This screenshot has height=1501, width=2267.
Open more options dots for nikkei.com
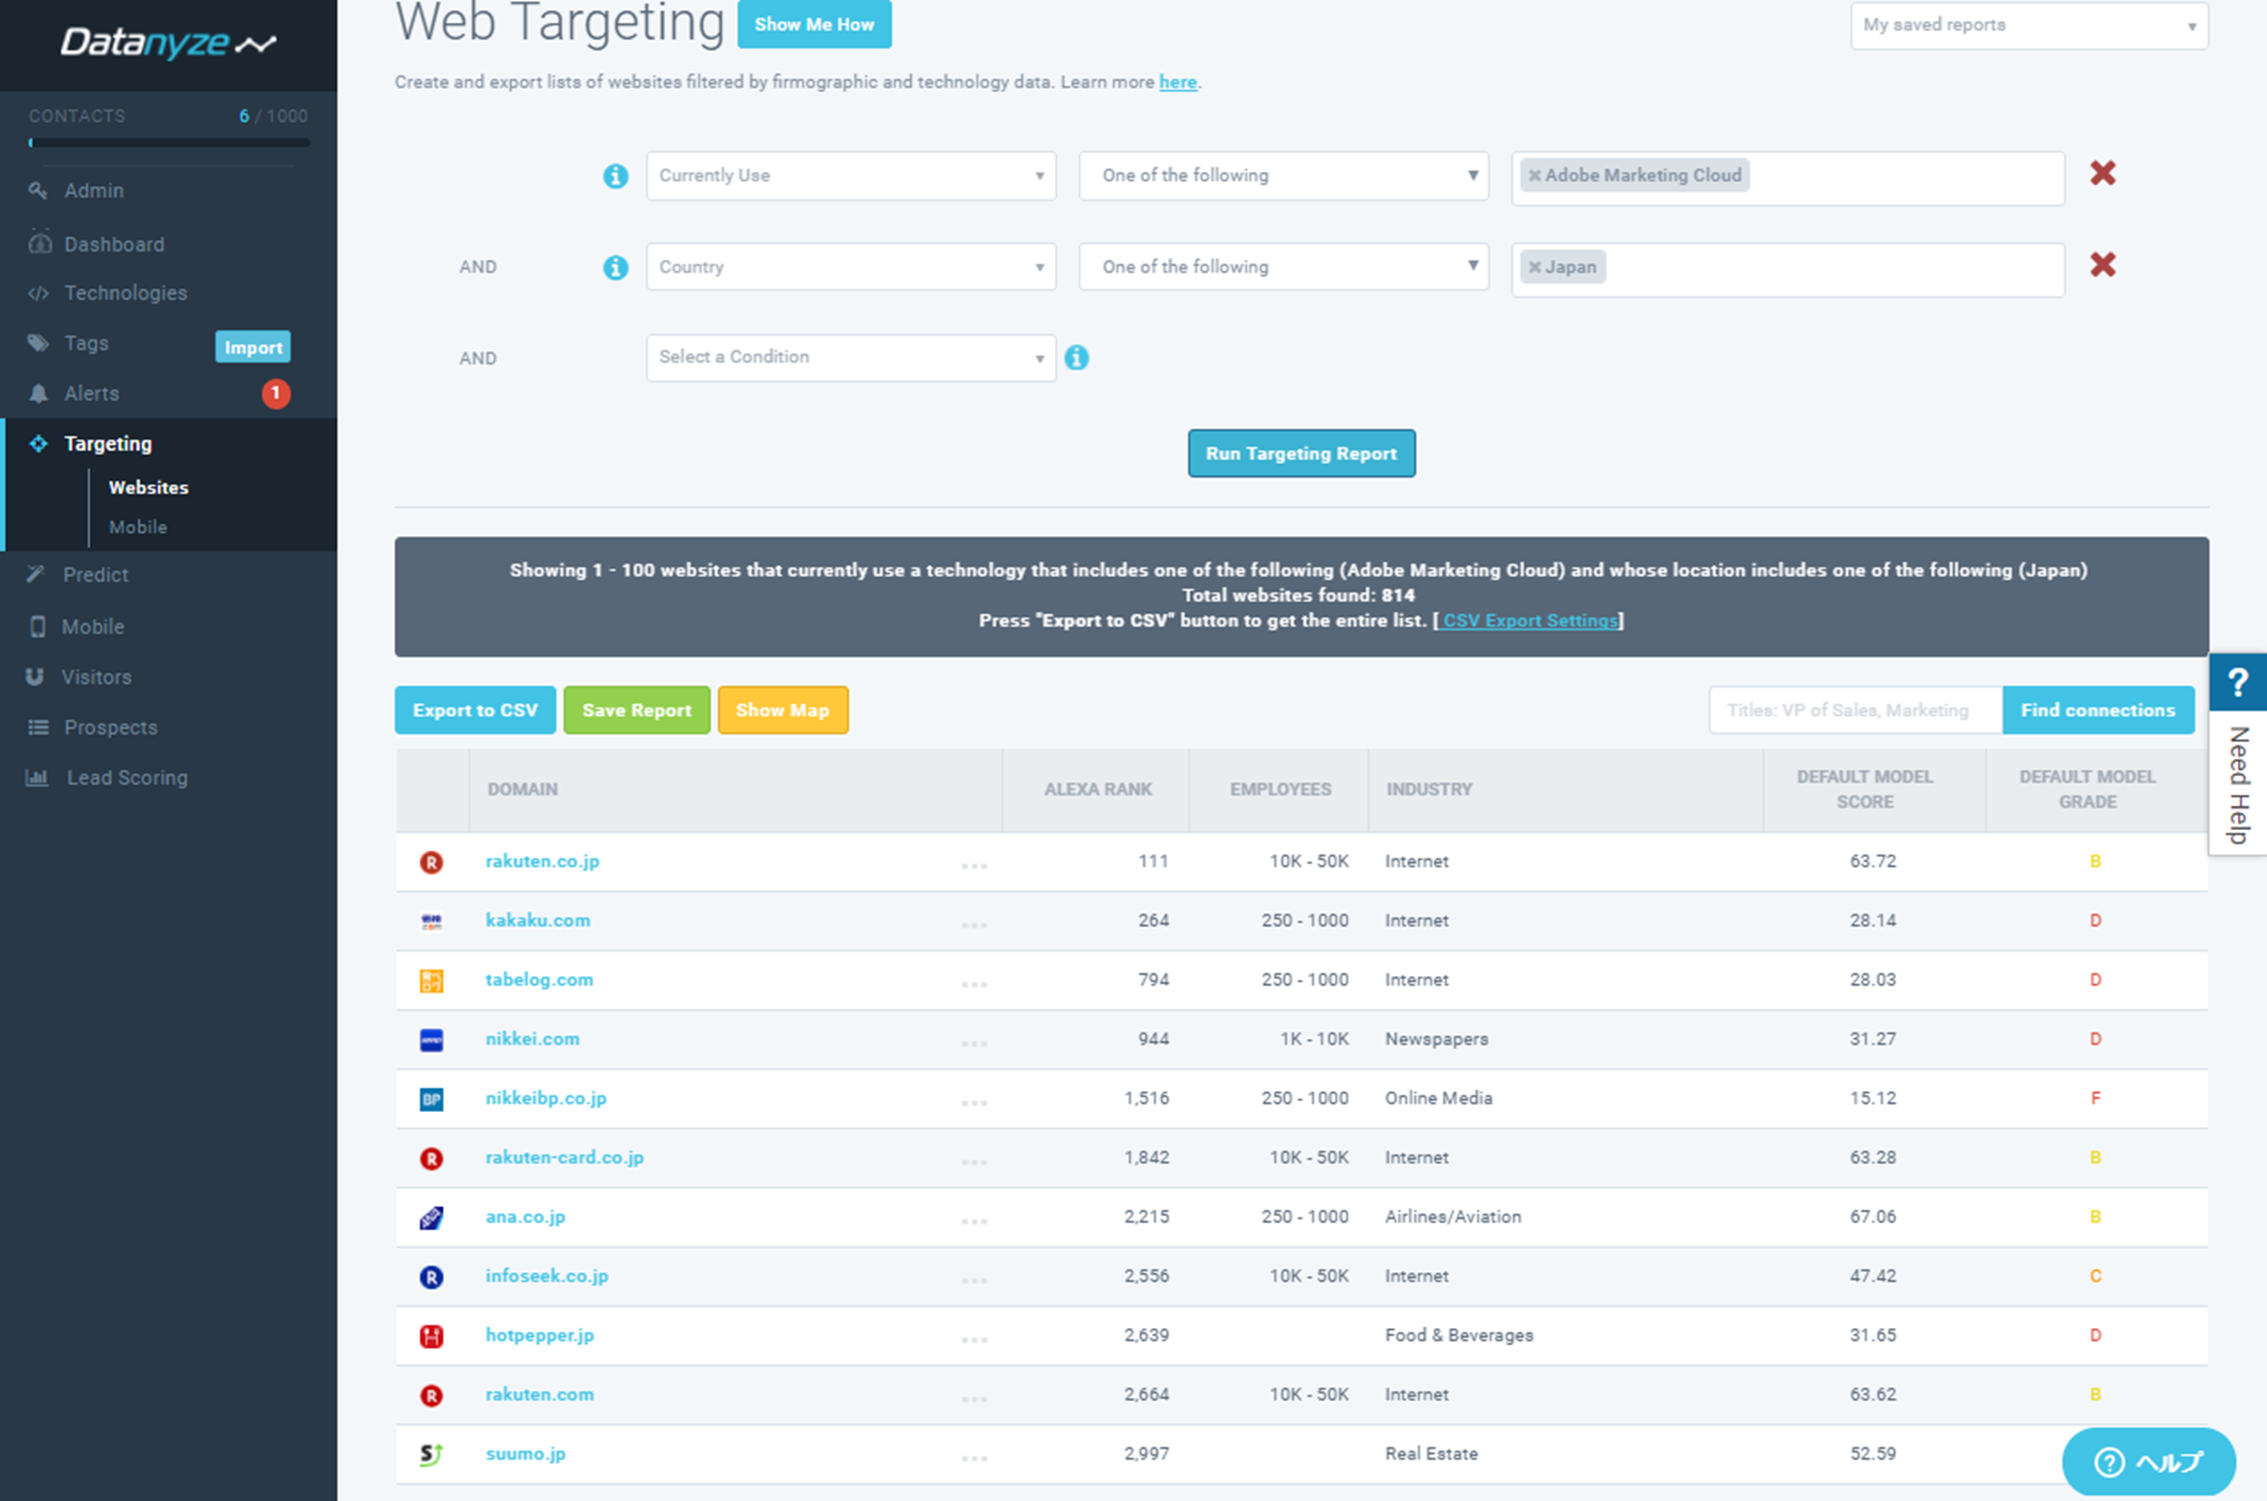974,1043
